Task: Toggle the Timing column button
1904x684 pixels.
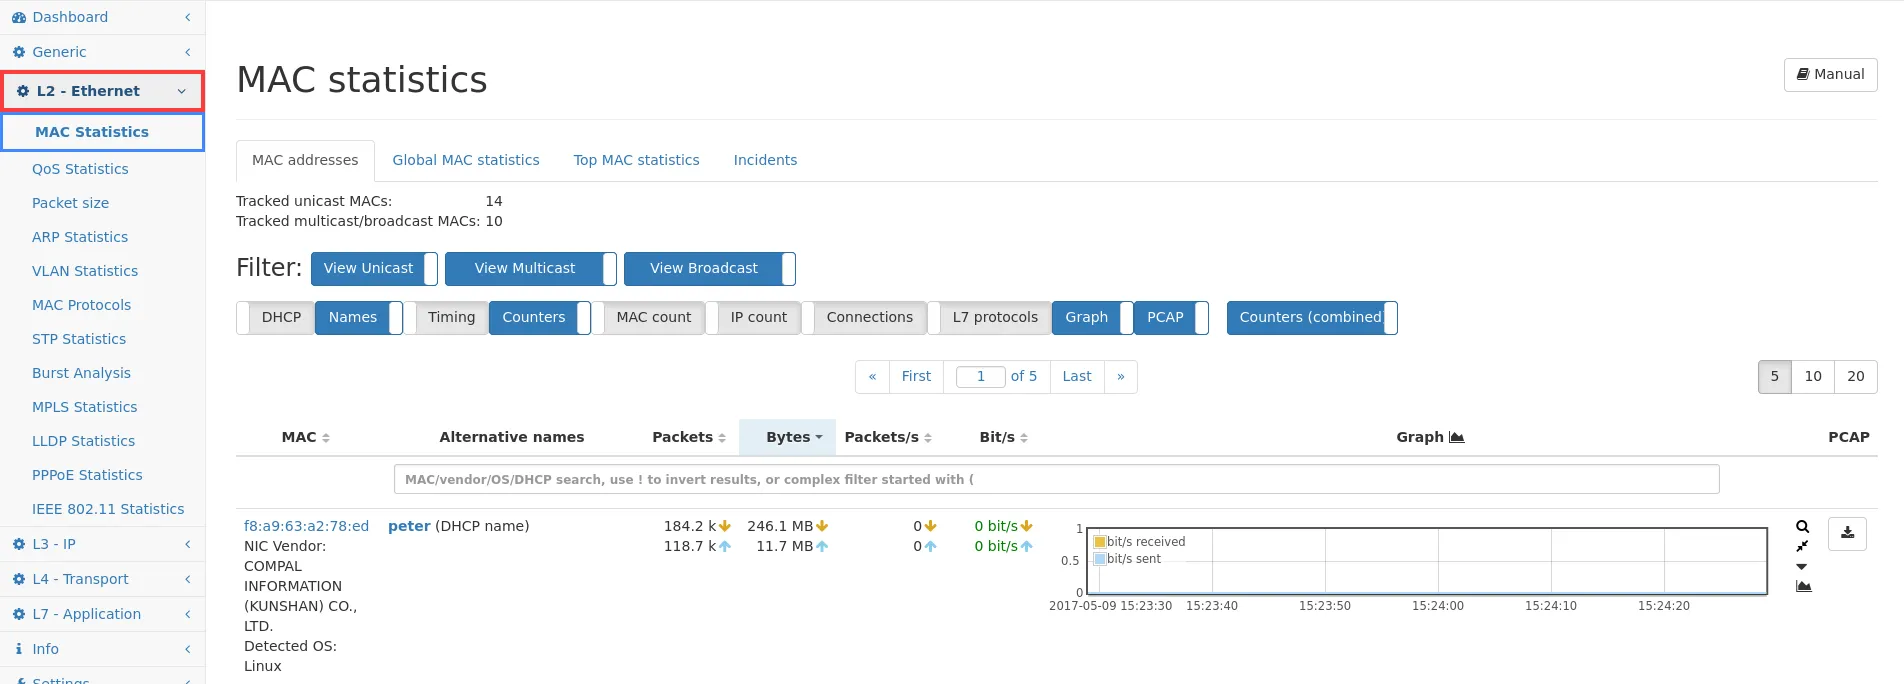Action: [451, 317]
